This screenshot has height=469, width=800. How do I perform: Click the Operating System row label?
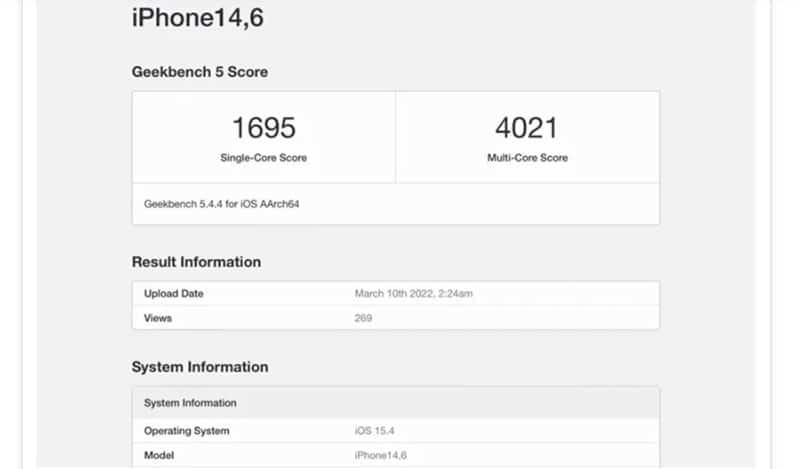pyautogui.click(x=187, y=431)
